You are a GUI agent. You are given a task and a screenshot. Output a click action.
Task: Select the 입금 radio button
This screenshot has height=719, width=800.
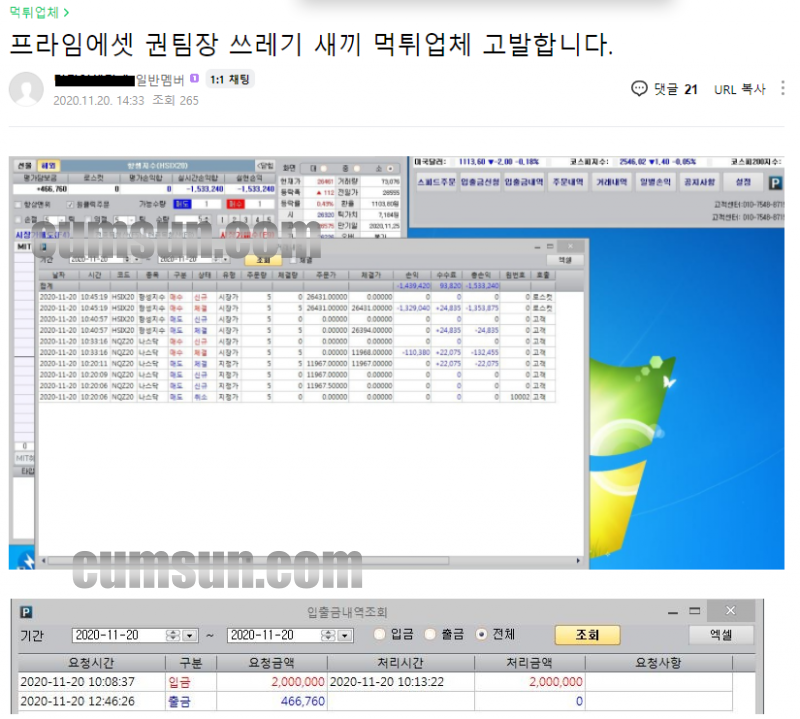[380, 635]
